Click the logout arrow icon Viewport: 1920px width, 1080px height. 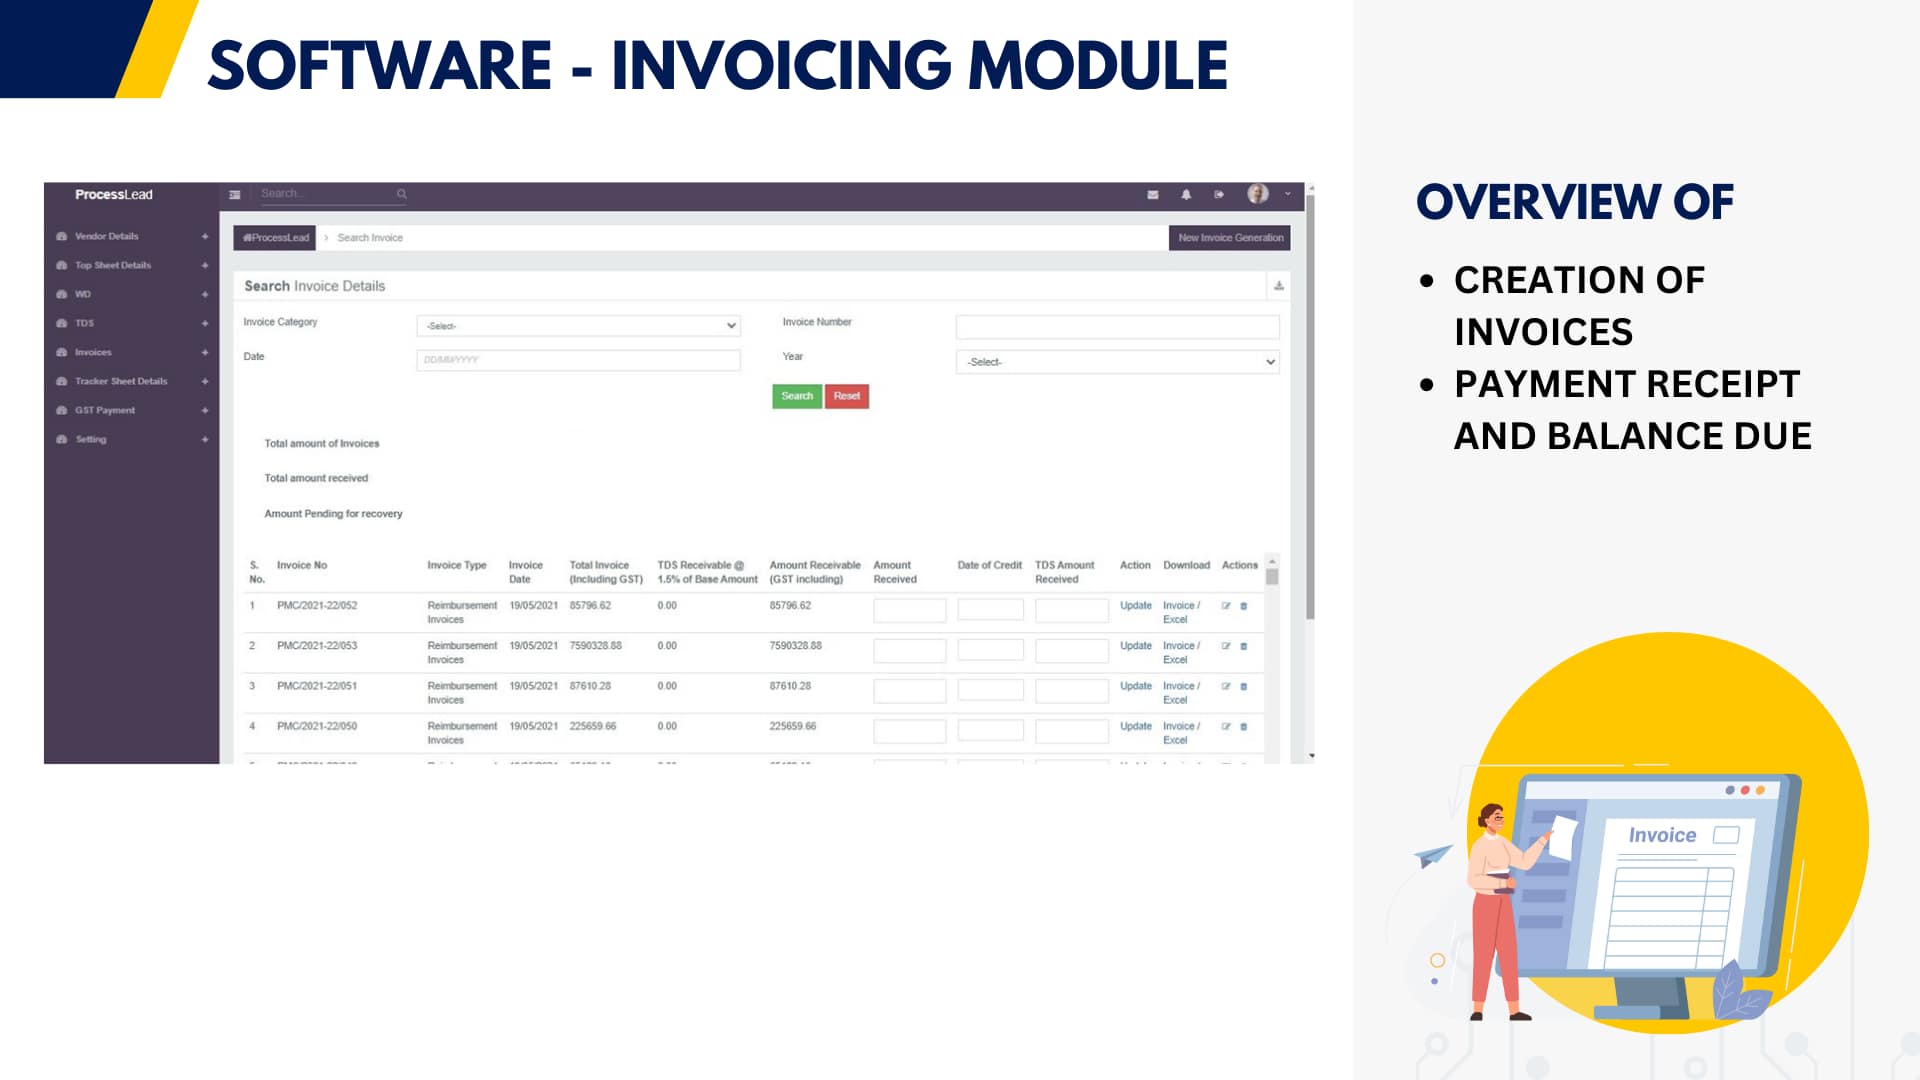tap(1219, 195)
